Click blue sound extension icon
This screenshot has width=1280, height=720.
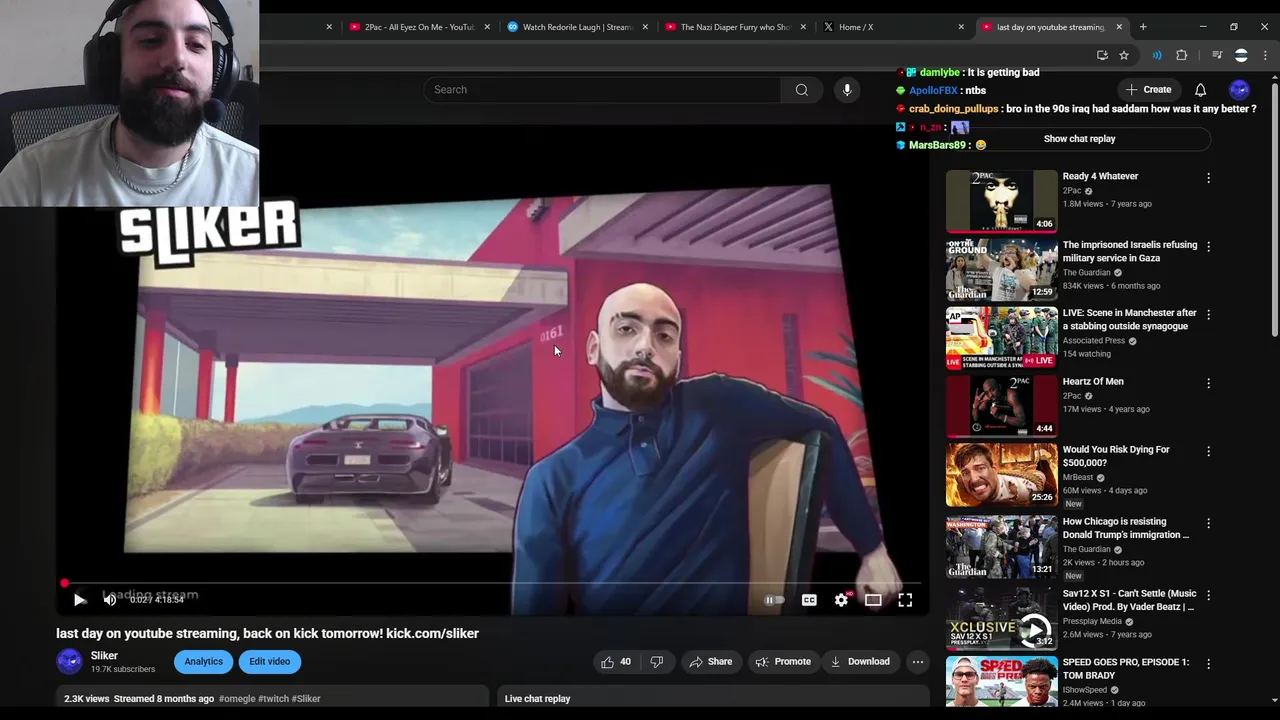tap(1157, 55)
